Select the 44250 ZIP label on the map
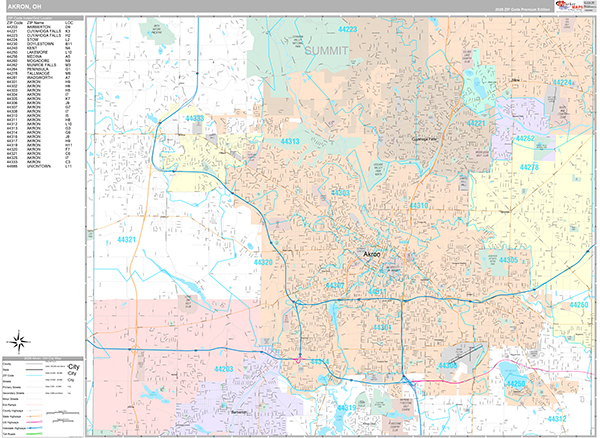This screenshot has height=438, width=600. tap(516, 384)
